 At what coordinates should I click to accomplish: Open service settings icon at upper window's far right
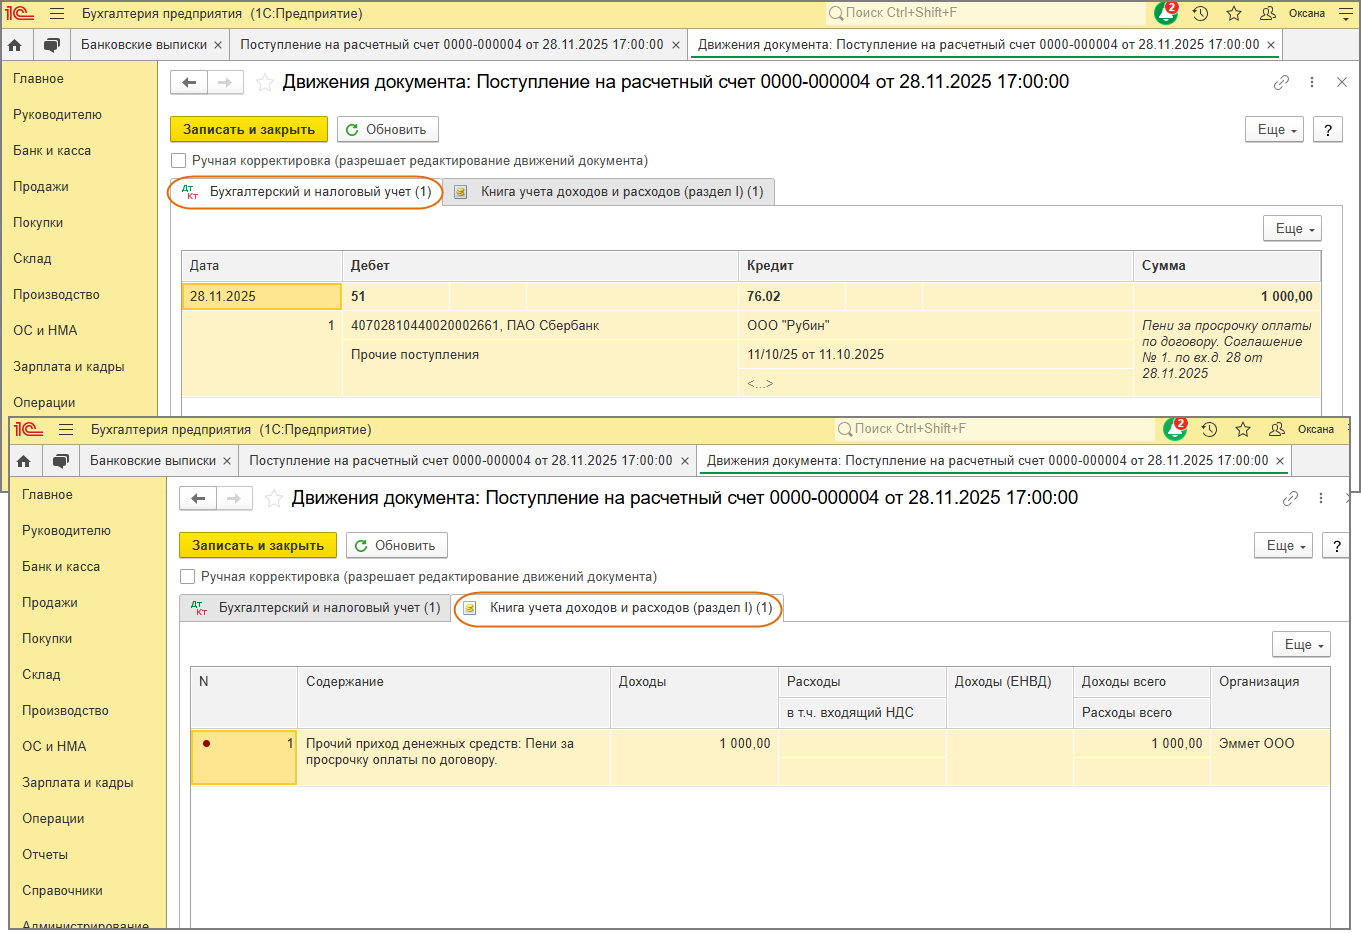[x=1345, y=14]
